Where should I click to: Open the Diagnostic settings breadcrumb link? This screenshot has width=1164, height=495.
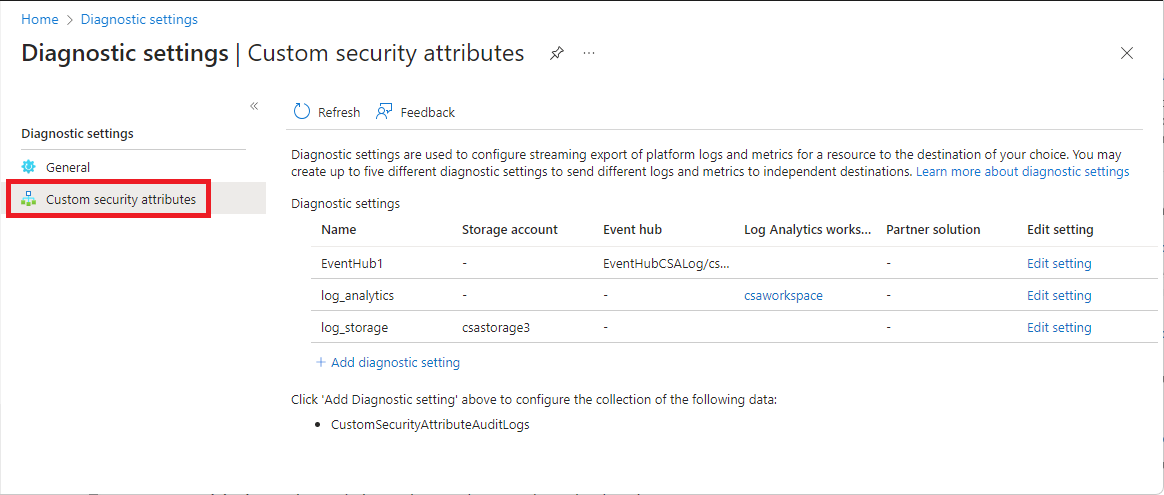pyautogui.click(x=139, y=19)
